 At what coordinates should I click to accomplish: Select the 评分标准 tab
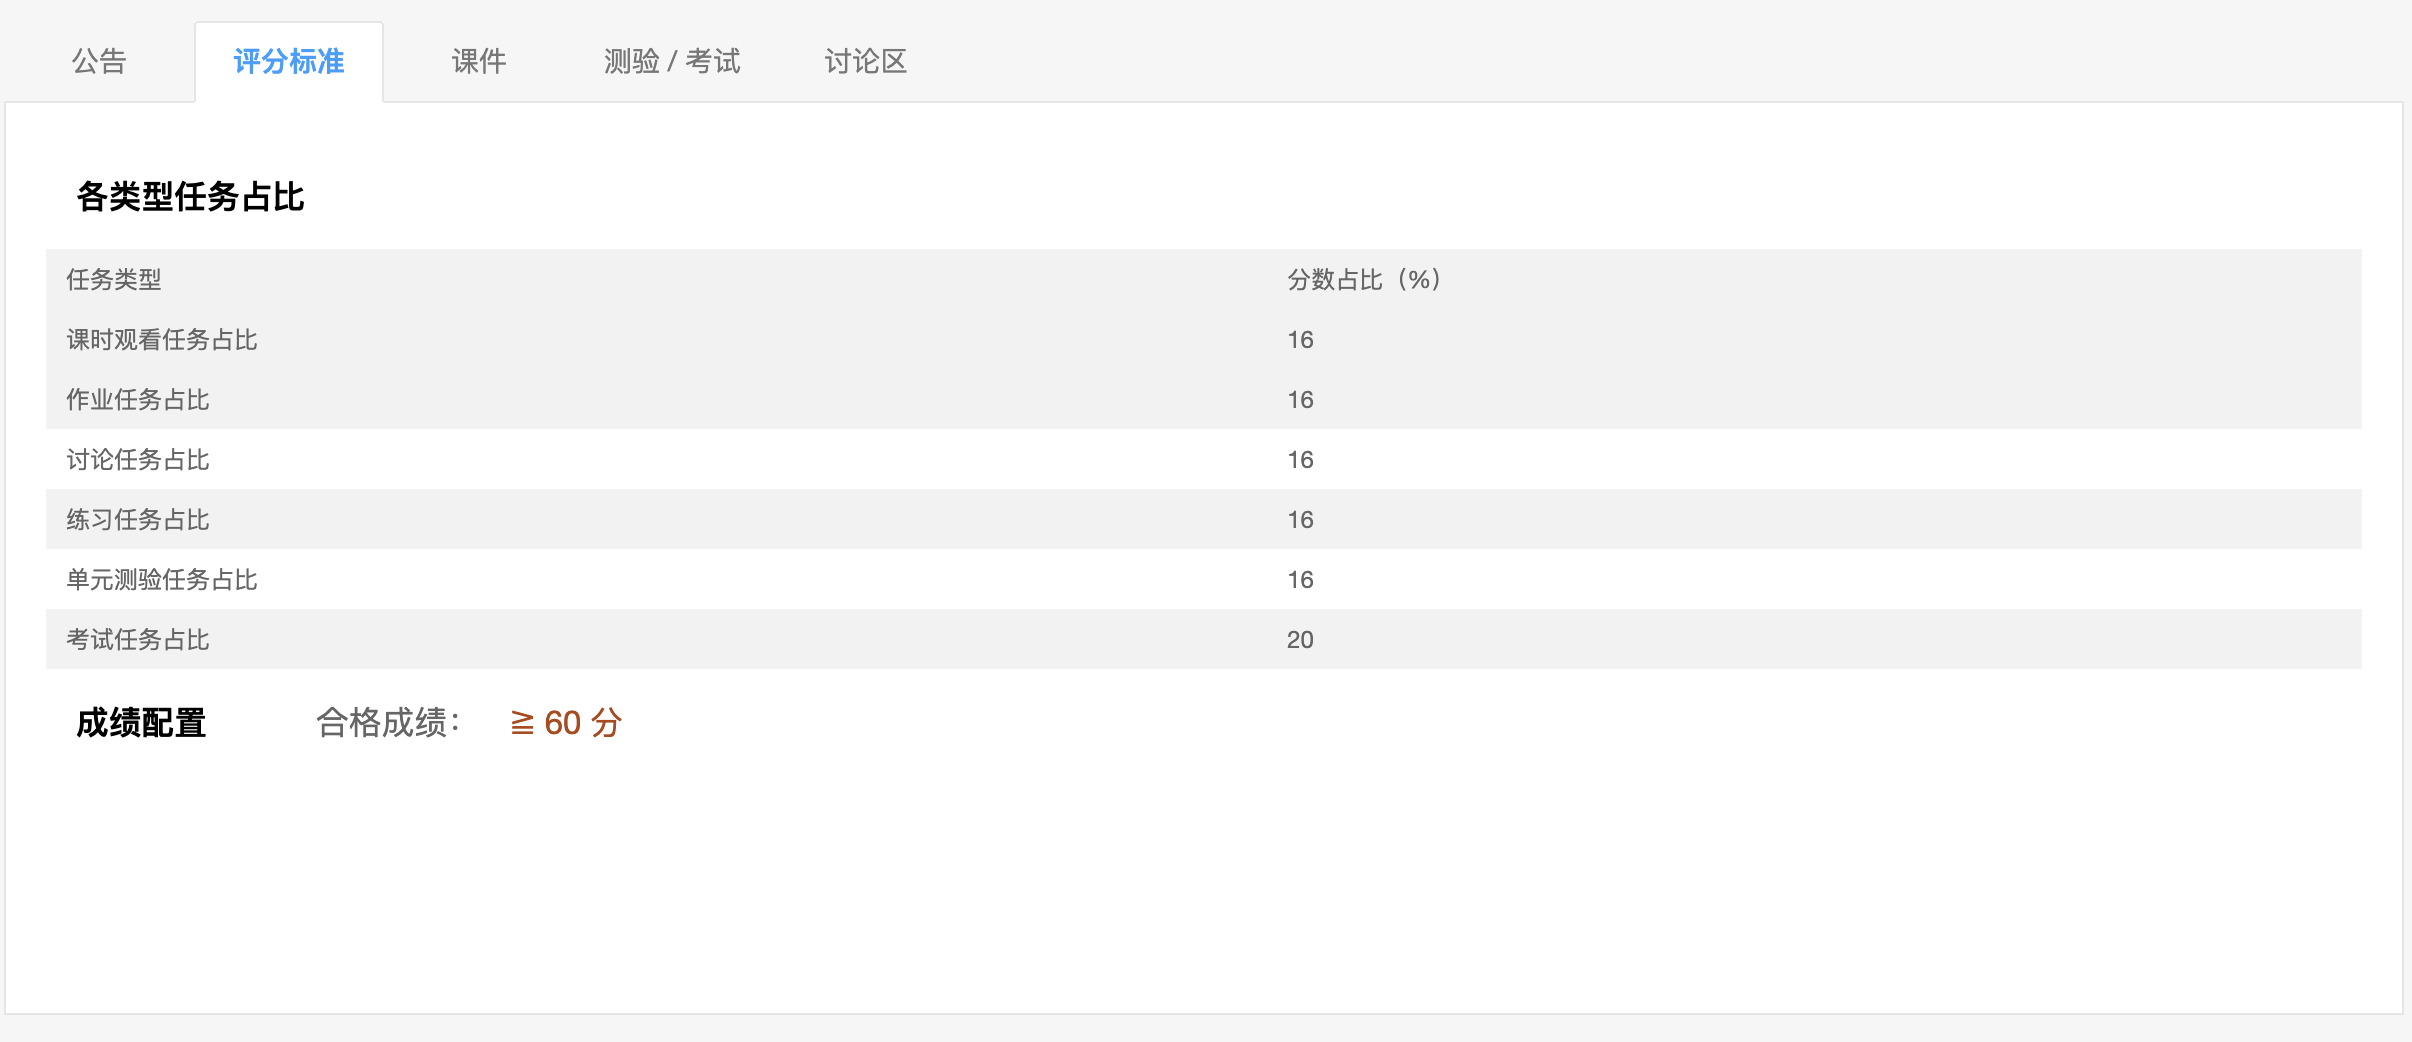click(x=289, y=62)
